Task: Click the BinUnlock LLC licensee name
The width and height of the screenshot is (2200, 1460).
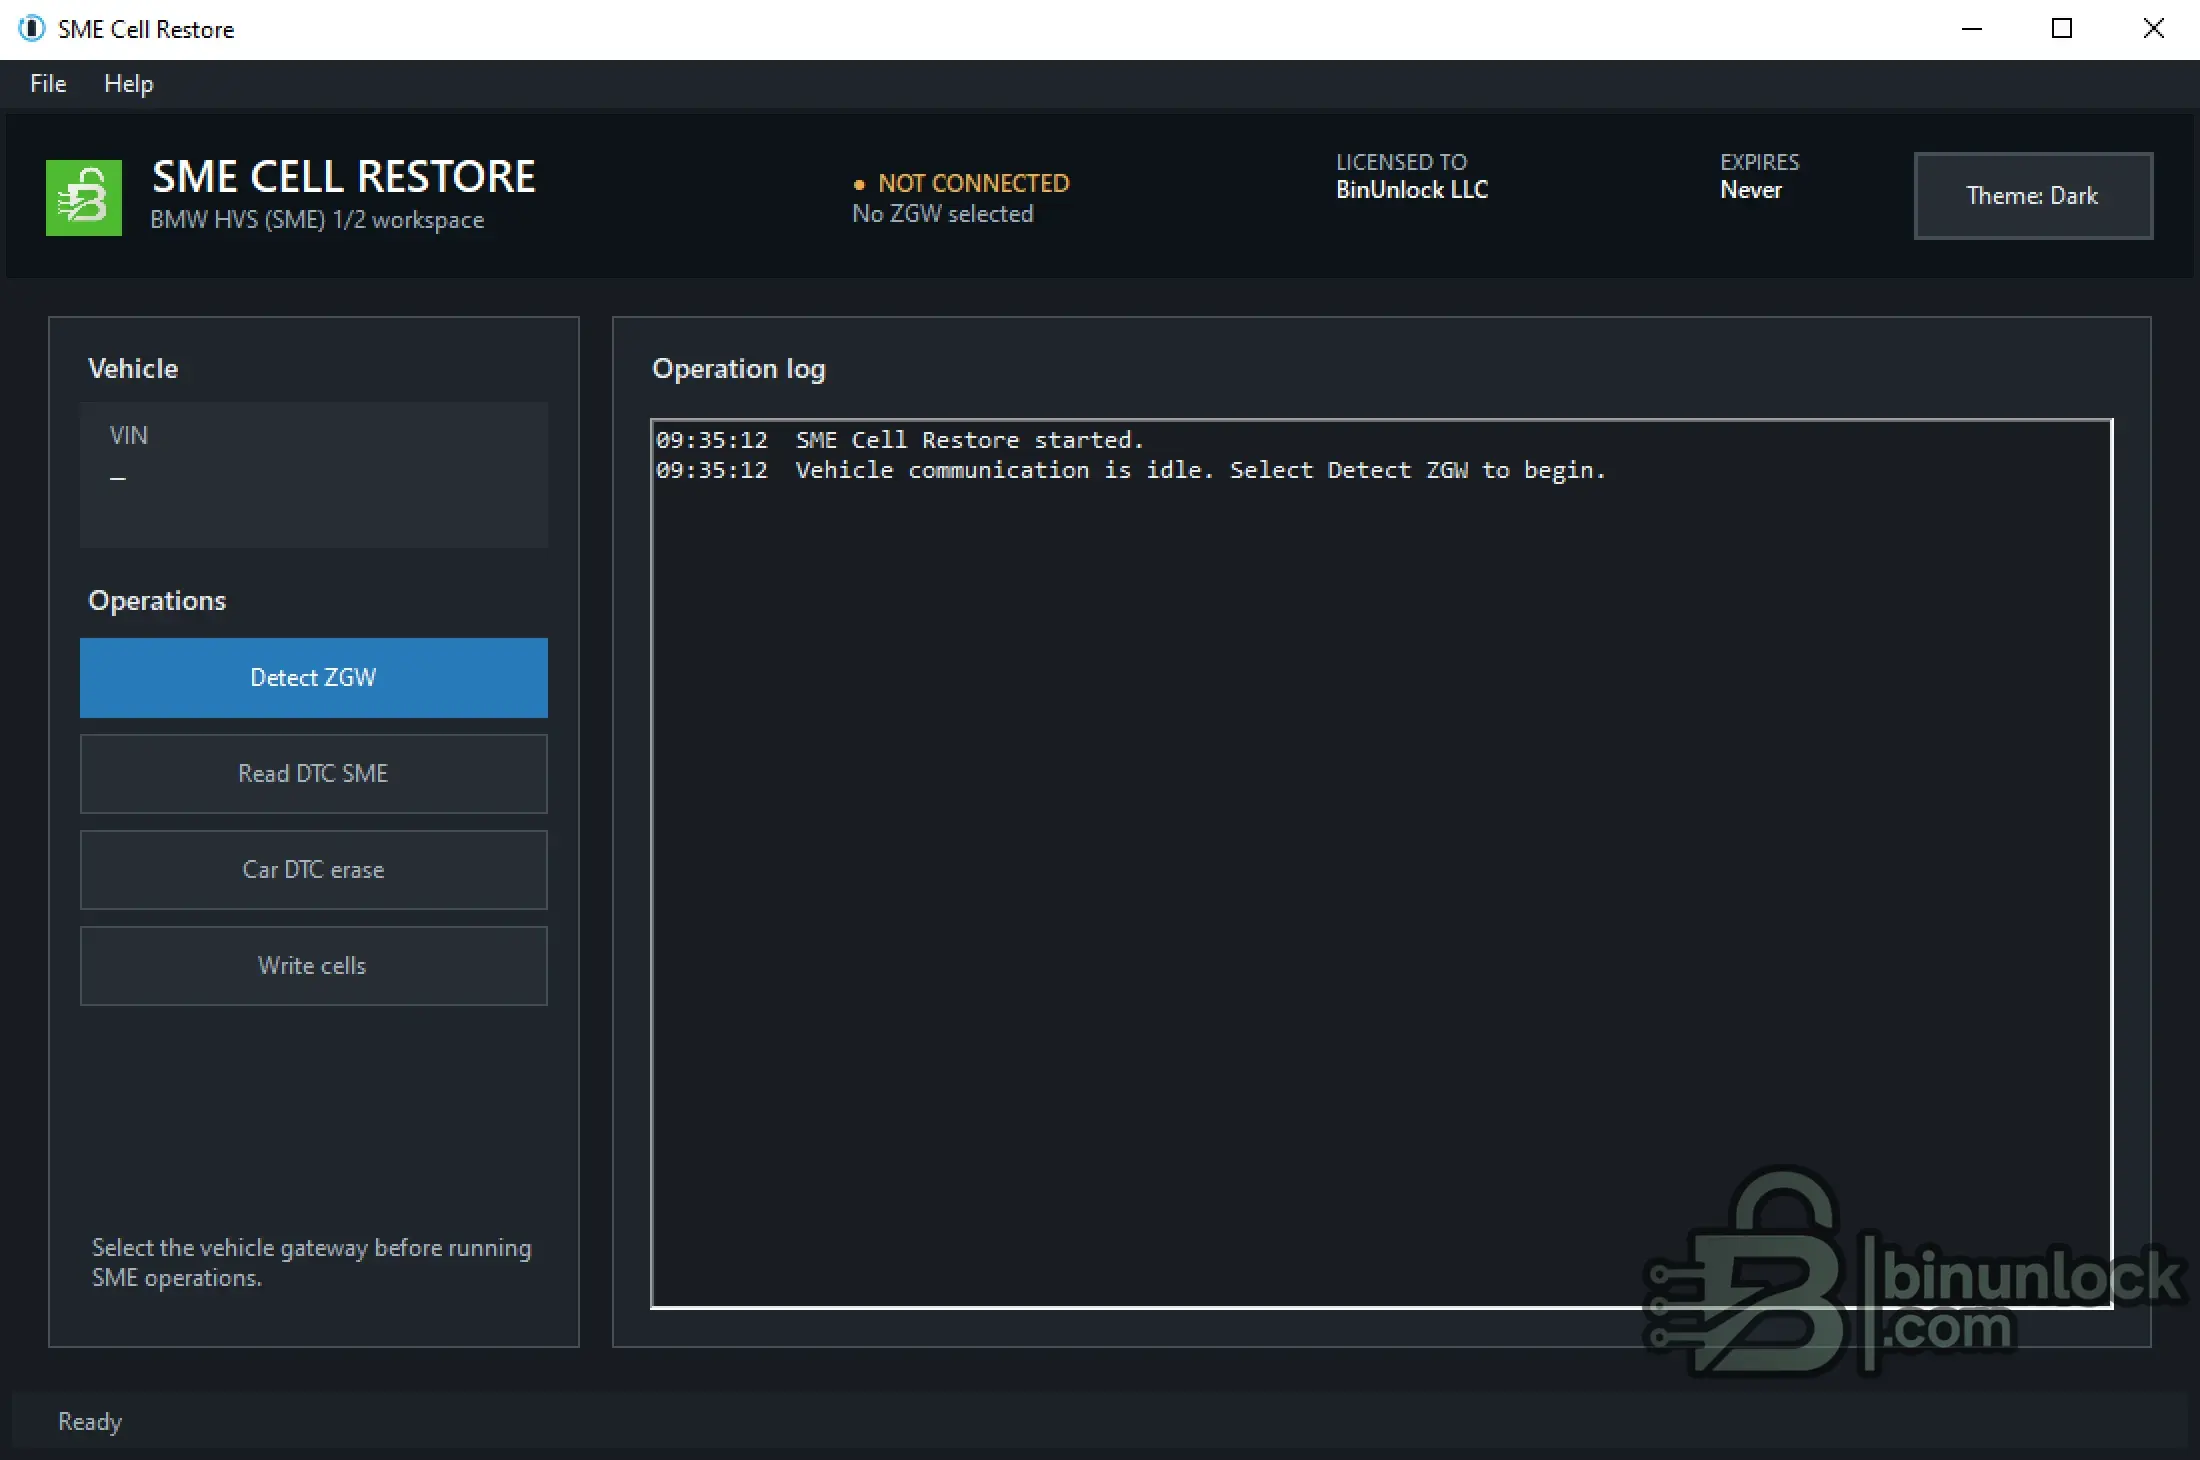Action: (x=1412, y=190)
